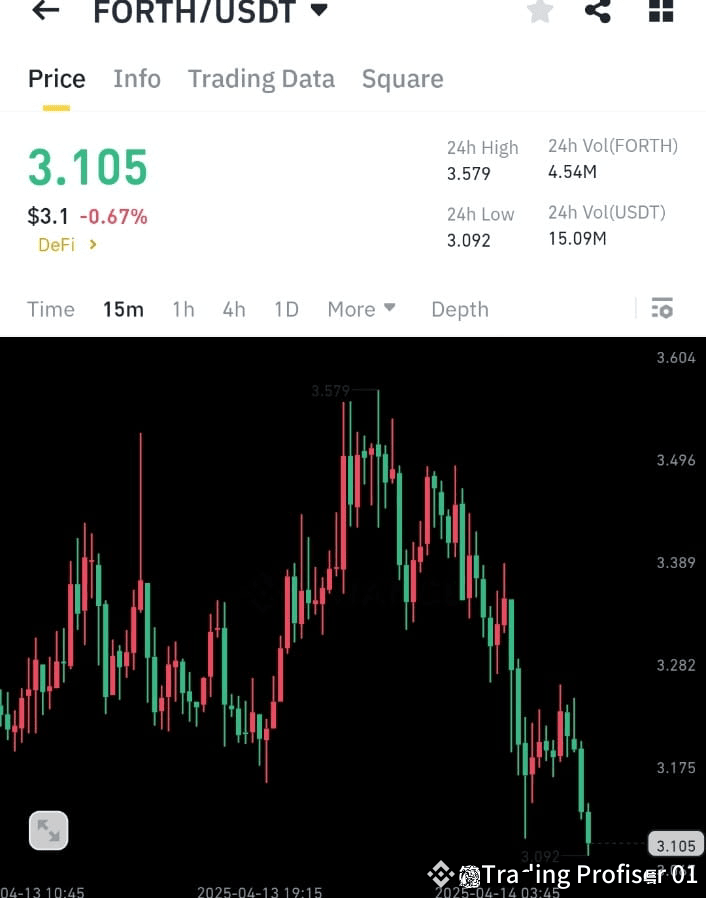Tap the 15m interval label
This screenshot has height=898, width=706.
pyautogui.click(x=123, y=309)
